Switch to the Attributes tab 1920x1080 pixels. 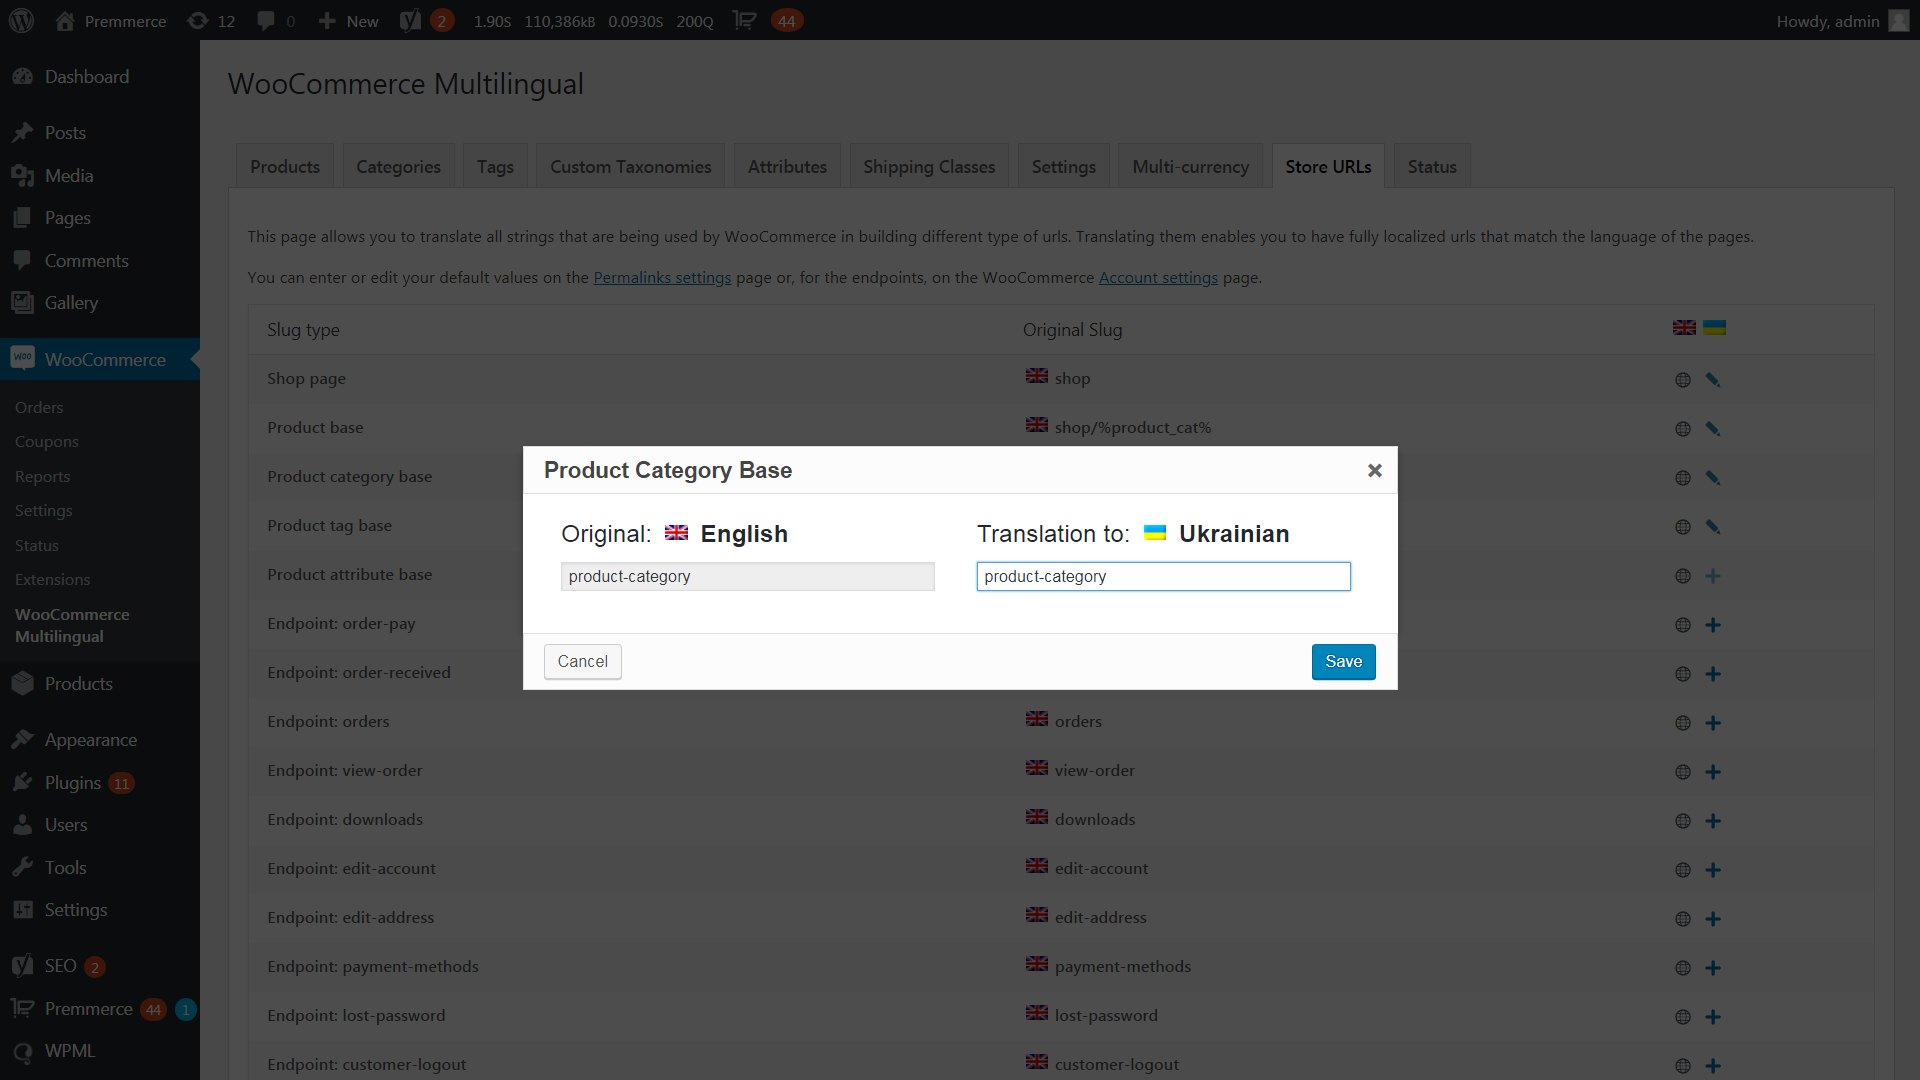[787, 167]
